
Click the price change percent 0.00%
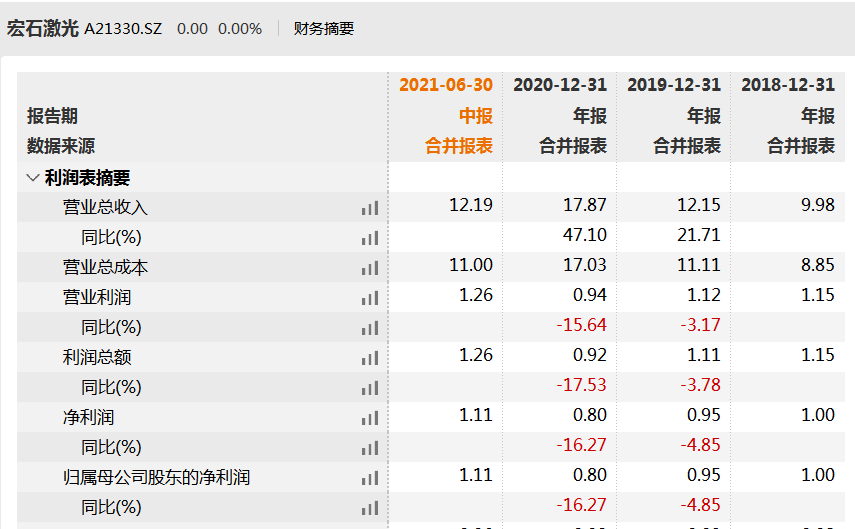coord(240,29)
